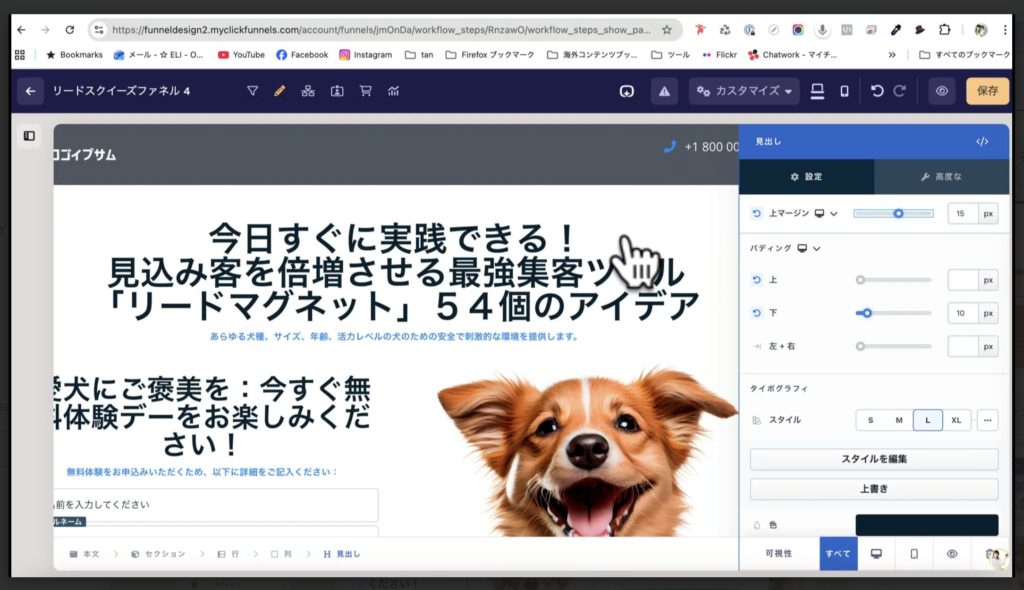This screenshot has width=1024, height=590.
Task: Click the undo arrow icon
Action: (877, 90)
